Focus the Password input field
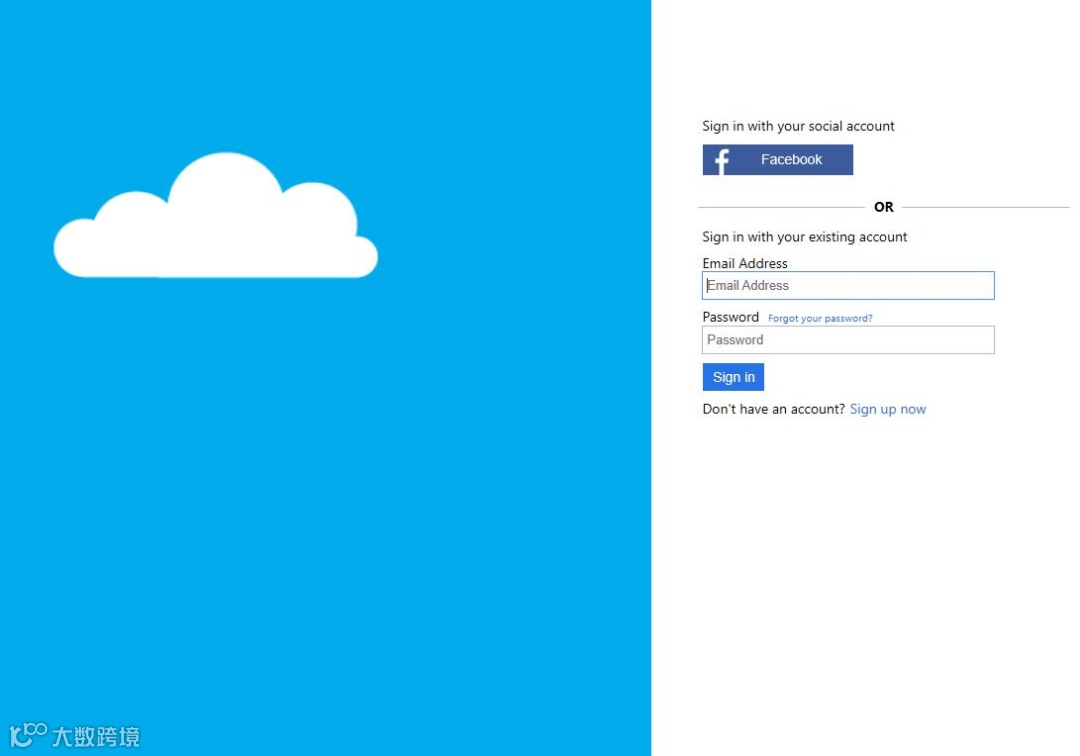This screenshot has height=756, width=1080. 848,339
